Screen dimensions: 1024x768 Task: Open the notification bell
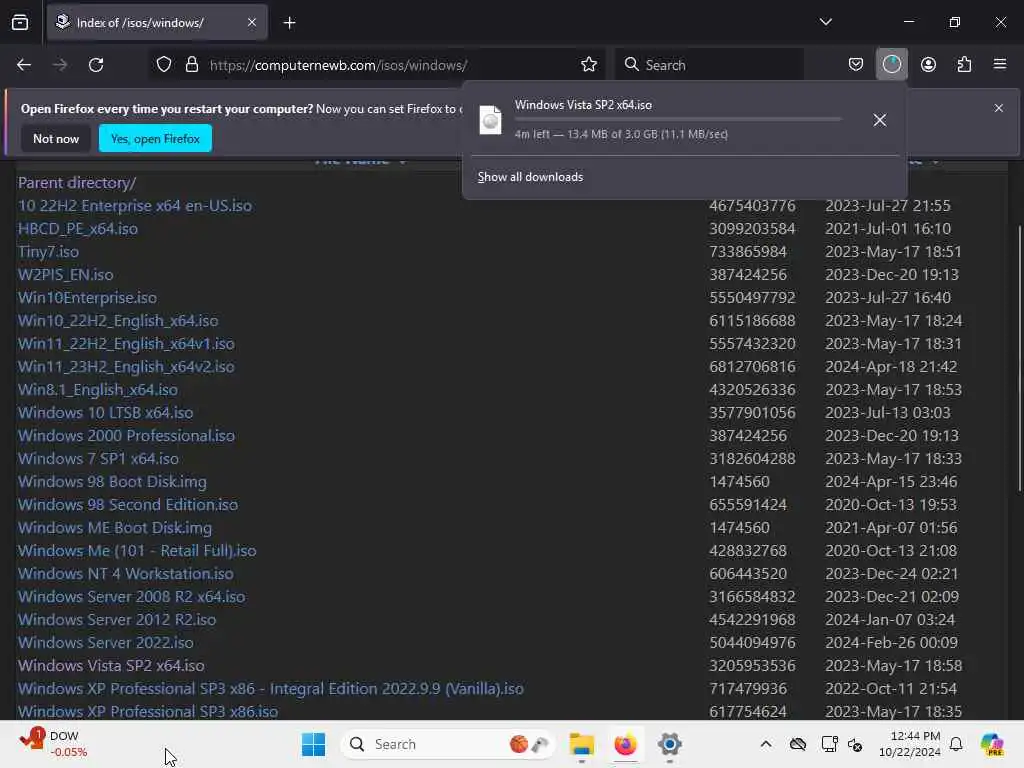[956, 744]
